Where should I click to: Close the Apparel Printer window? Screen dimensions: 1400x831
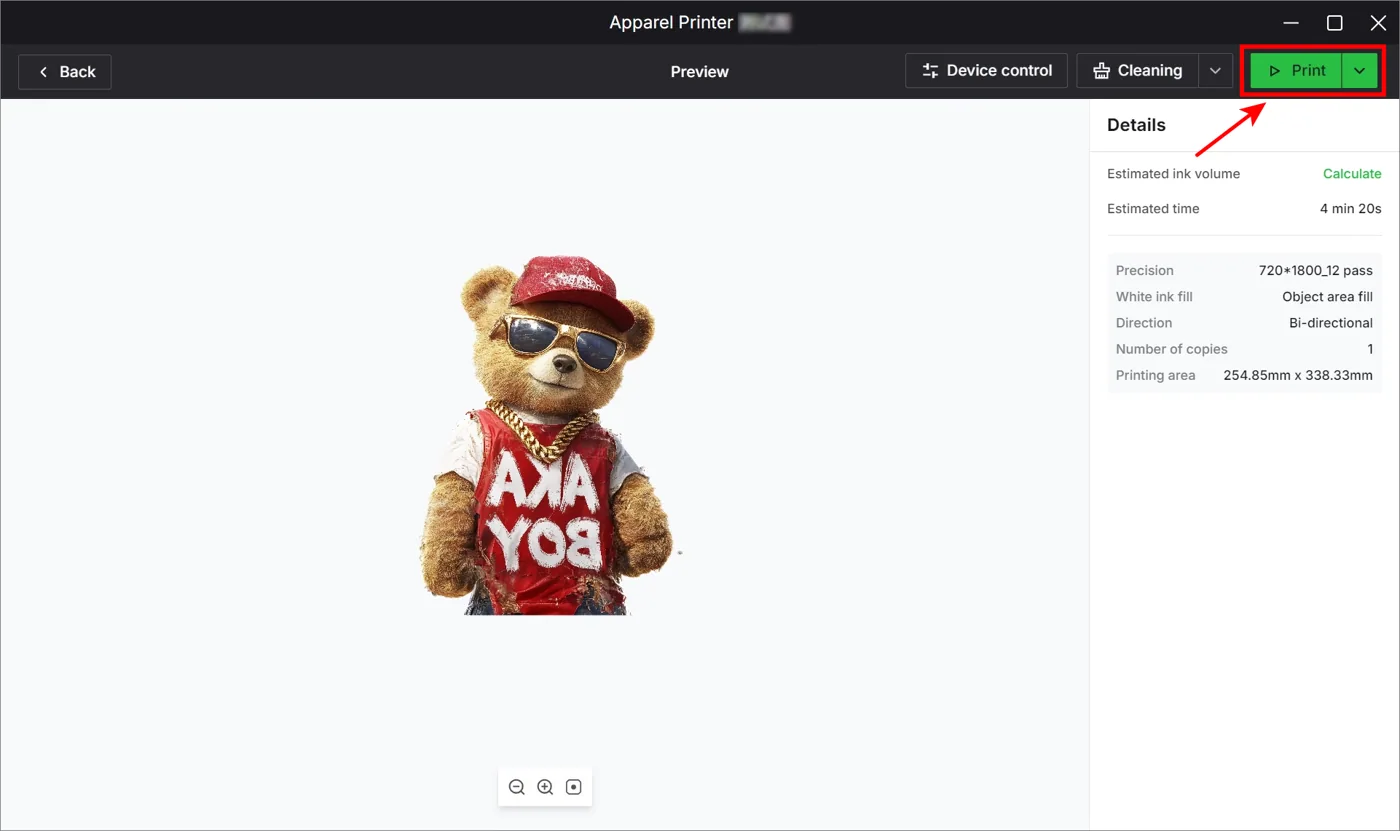(1378, 22)
